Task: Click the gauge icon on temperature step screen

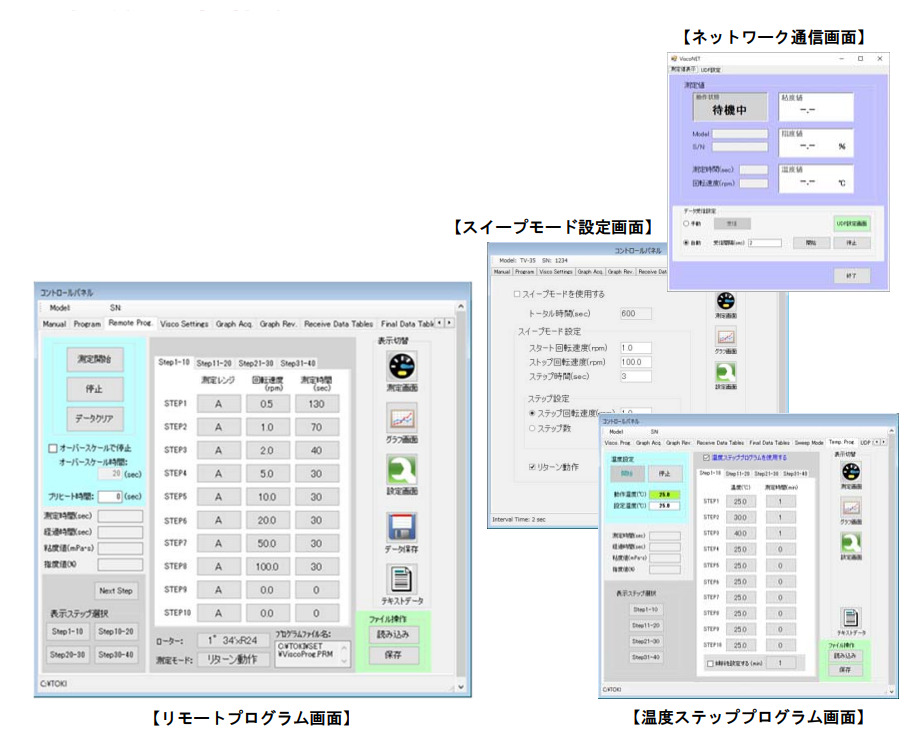Action: click(850, 473)
